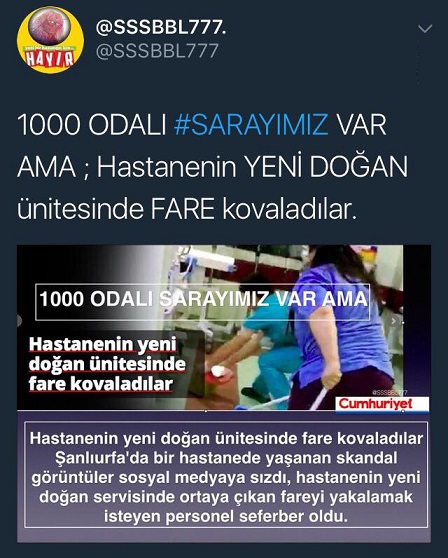The image size is (448, 558).
Task: Expand the tweet options chevron
Action: 425,29
